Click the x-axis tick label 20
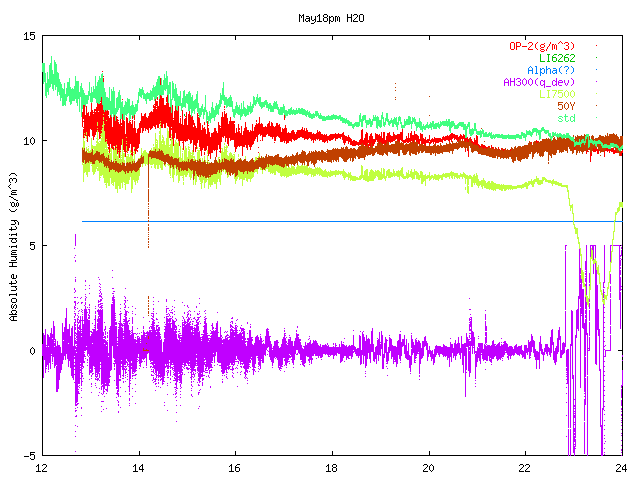The width and height of the screenshot is (640, 480). tap(428, 468)
